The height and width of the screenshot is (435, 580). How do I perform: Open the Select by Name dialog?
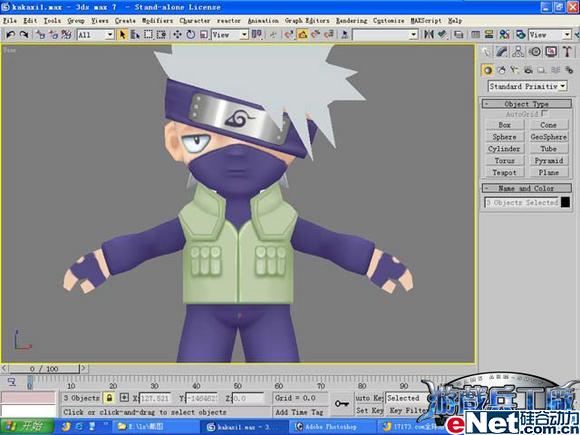point(135,35)
